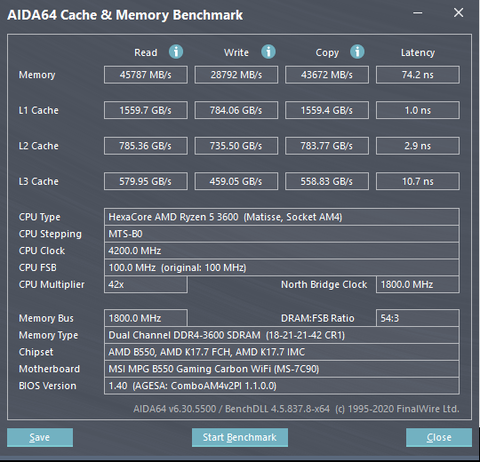This screenshot has width=480, height=462.
Task: Click the CPU FSB value 100.0 MHz
Action: (x=282, y=268)
